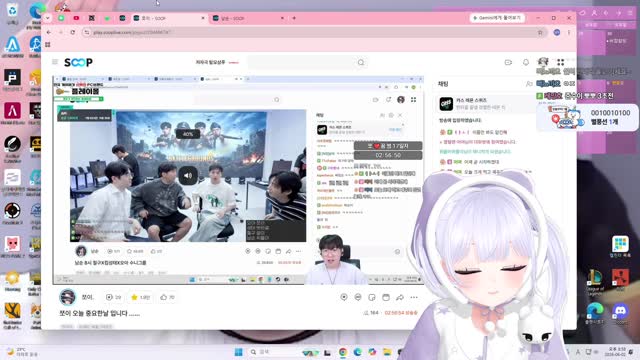This screenshot has width=640, height=360.
Task: Bookmark this page with the star icon
Action: click(540, 32)
